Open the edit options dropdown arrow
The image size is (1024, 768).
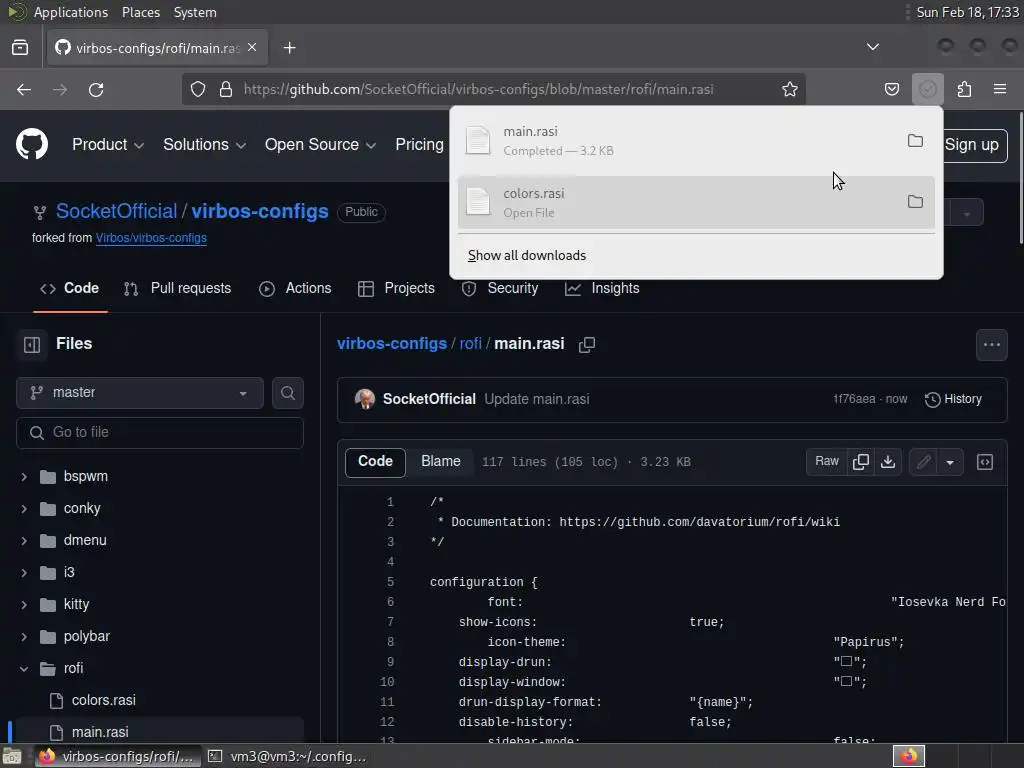pyautogui.click(x=950, y=462)
